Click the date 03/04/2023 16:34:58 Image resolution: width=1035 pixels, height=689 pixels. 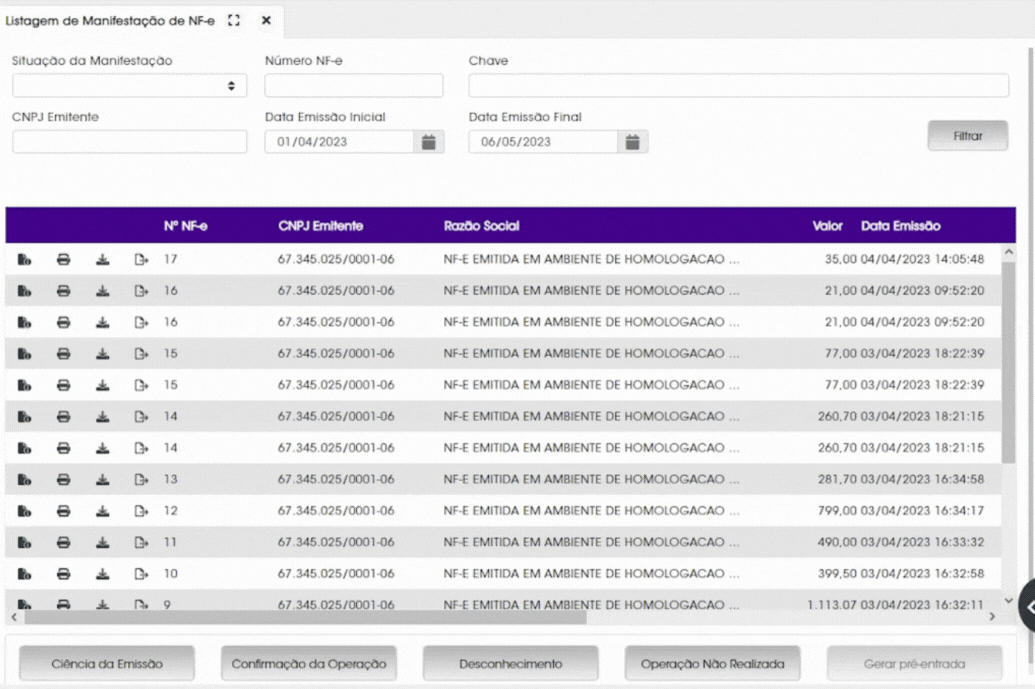[922, 480]
